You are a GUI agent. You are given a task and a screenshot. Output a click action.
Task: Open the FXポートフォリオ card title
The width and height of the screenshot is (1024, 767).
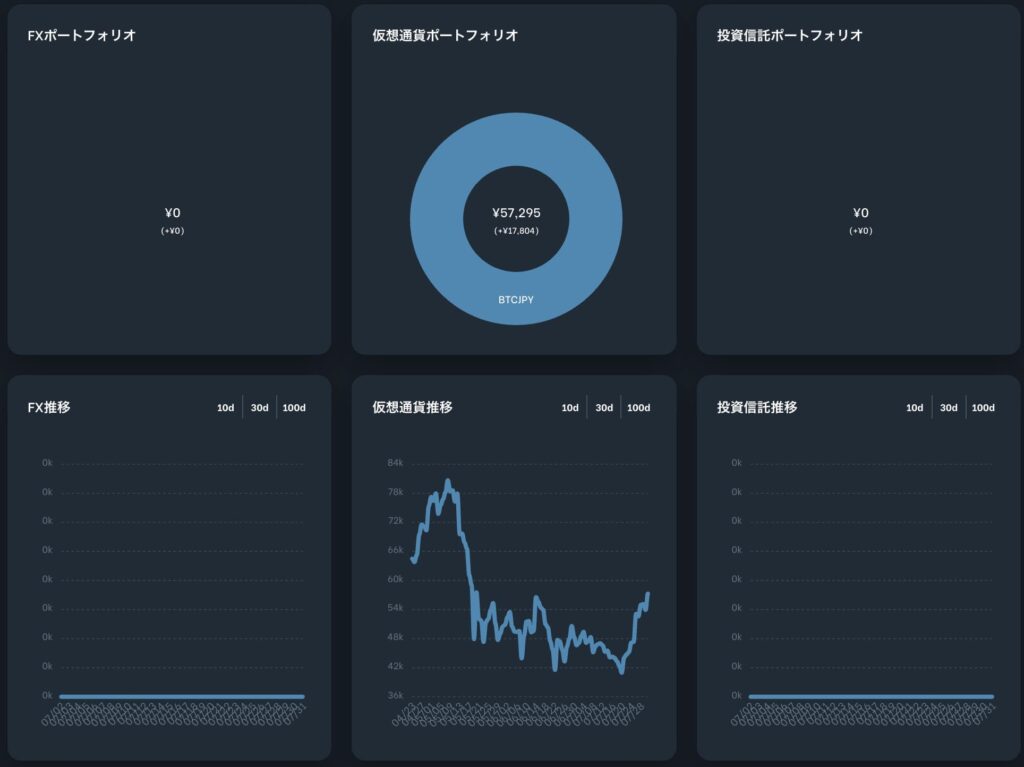coord(81,35)
